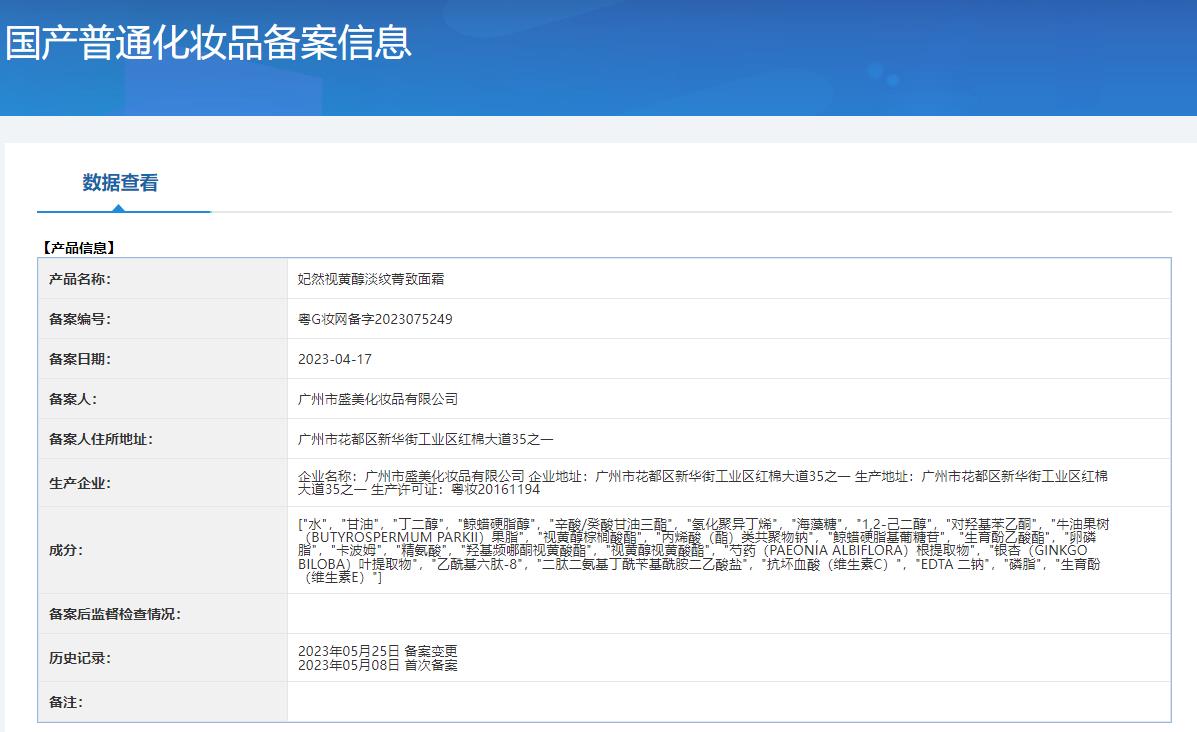Select the 备案日期 row label
Screen dimensions: 1197x732
pyautogui.click(x=80, y=359)
